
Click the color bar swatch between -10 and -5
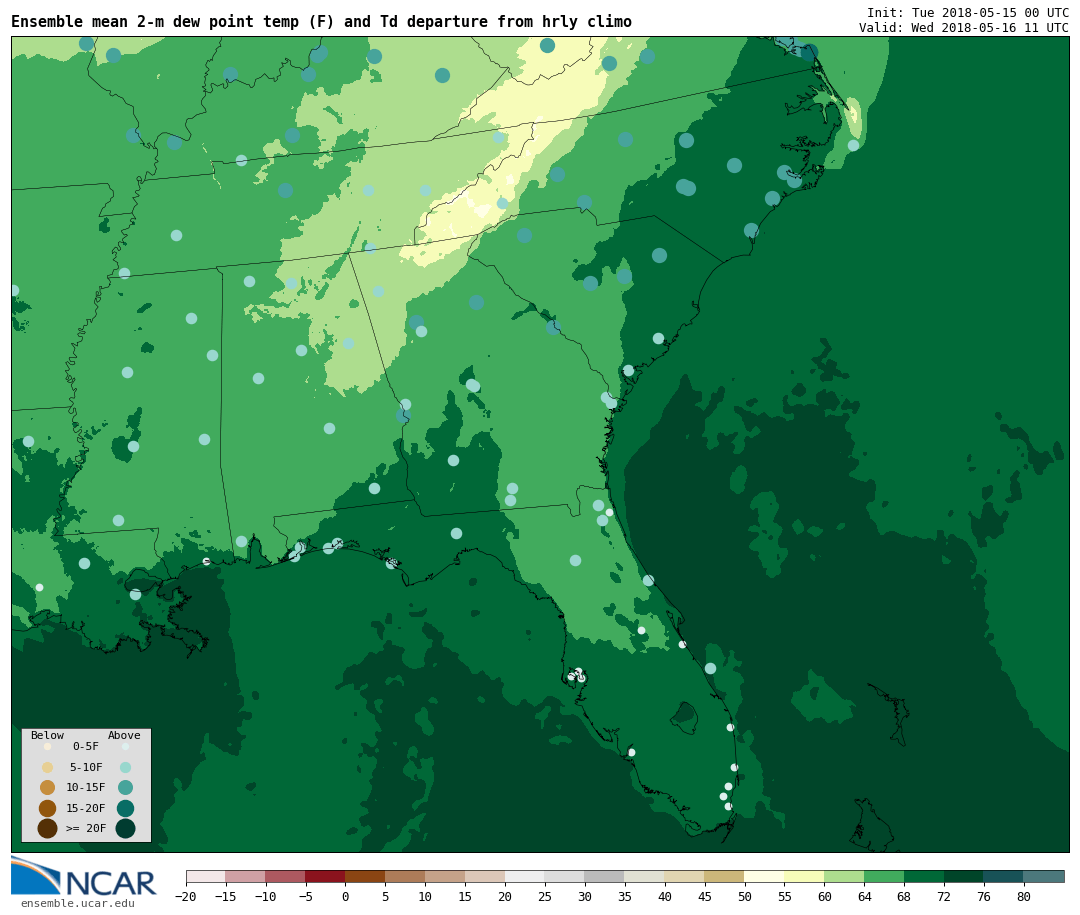(x=285, y=876)
